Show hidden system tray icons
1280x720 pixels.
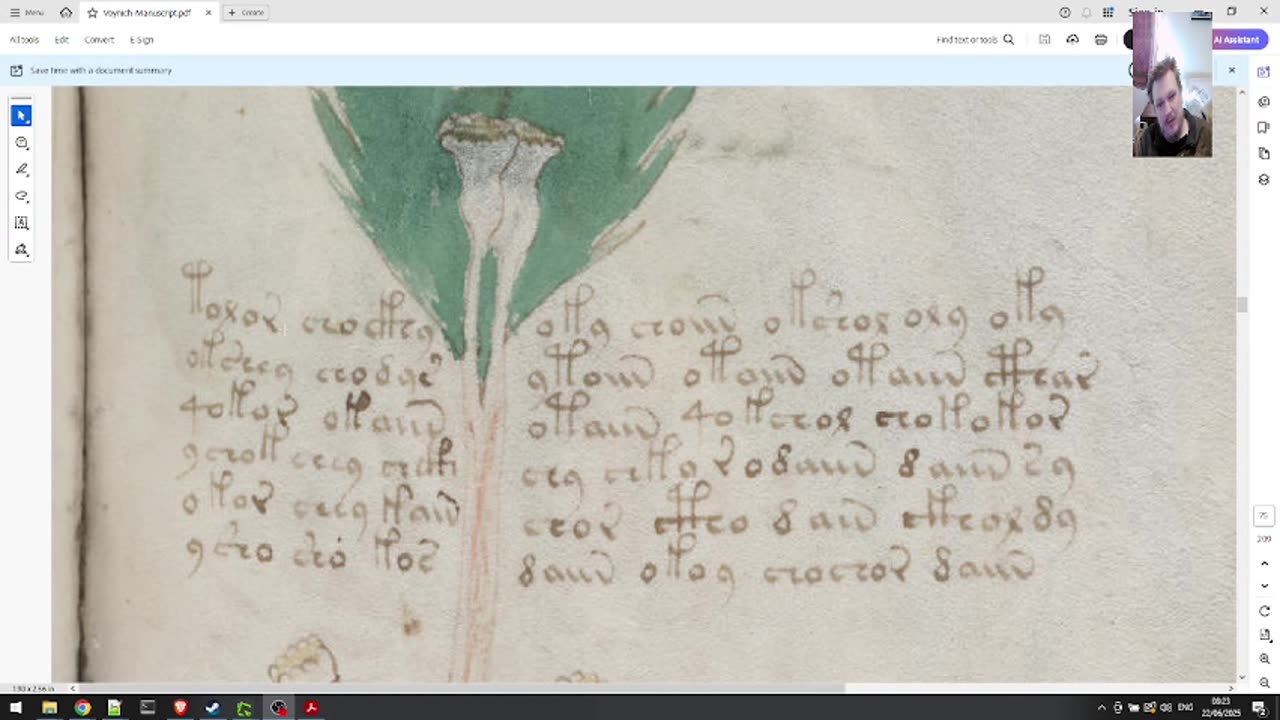click(x=1102, y=708)
